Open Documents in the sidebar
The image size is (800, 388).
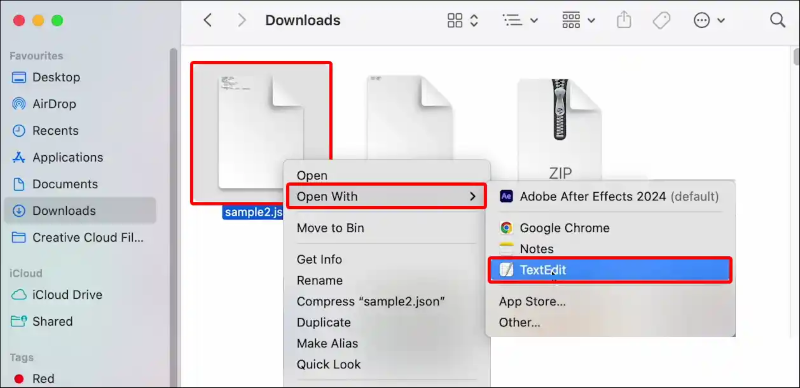[x=80, y=184]
